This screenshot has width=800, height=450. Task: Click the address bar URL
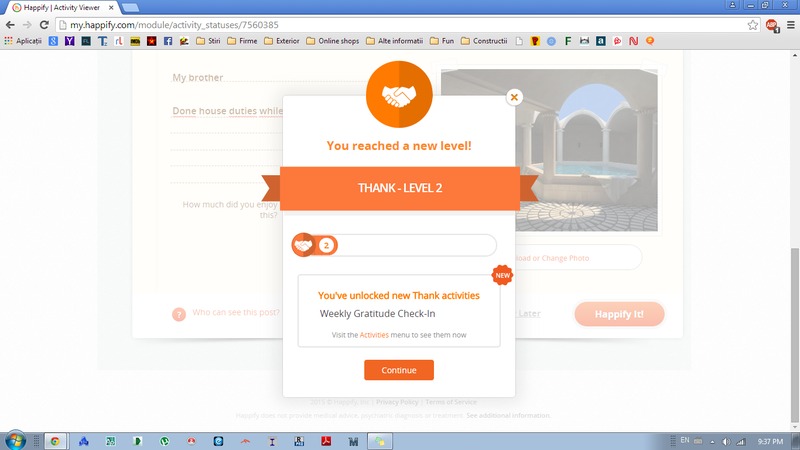pos(174,25)
